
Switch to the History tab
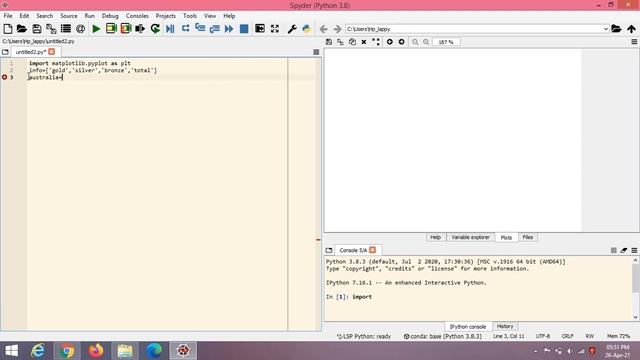(x=505, y=327)
